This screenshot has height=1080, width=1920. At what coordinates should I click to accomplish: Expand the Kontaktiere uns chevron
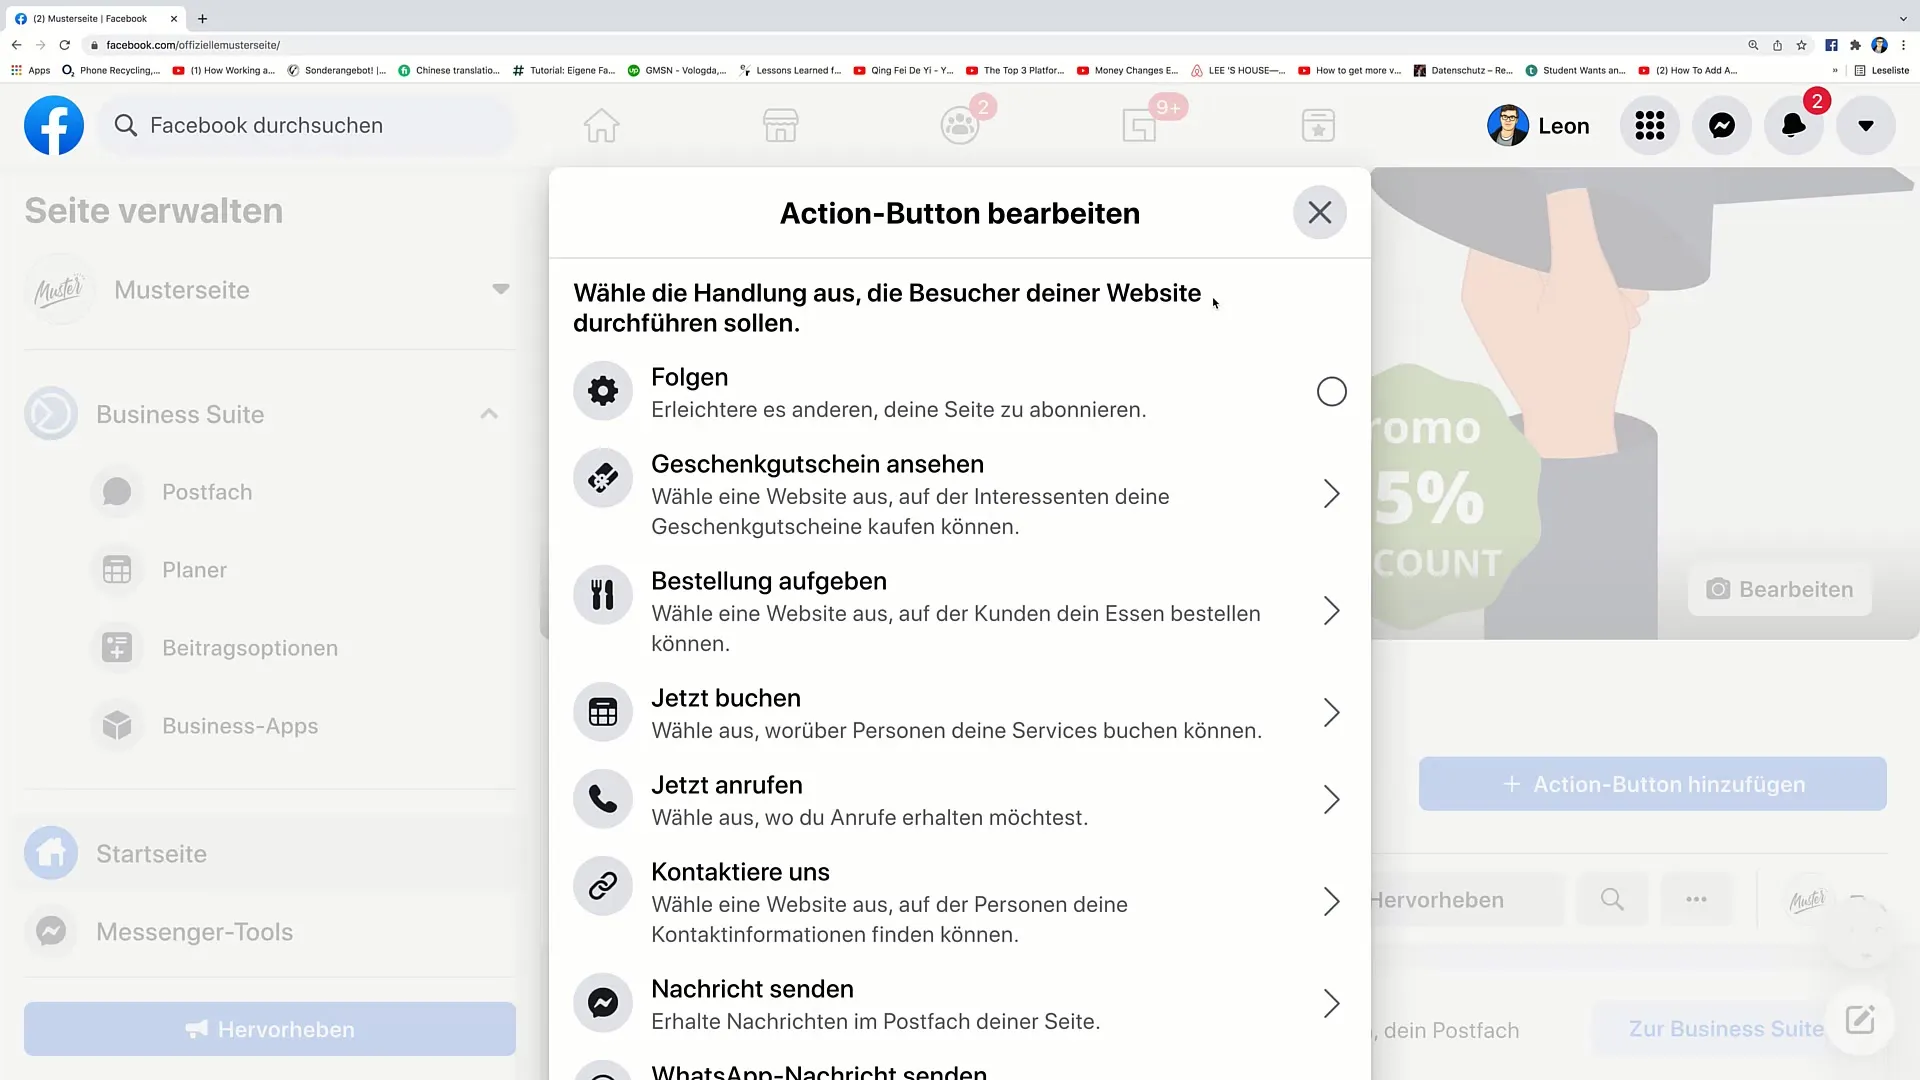tap(1331, 901)
